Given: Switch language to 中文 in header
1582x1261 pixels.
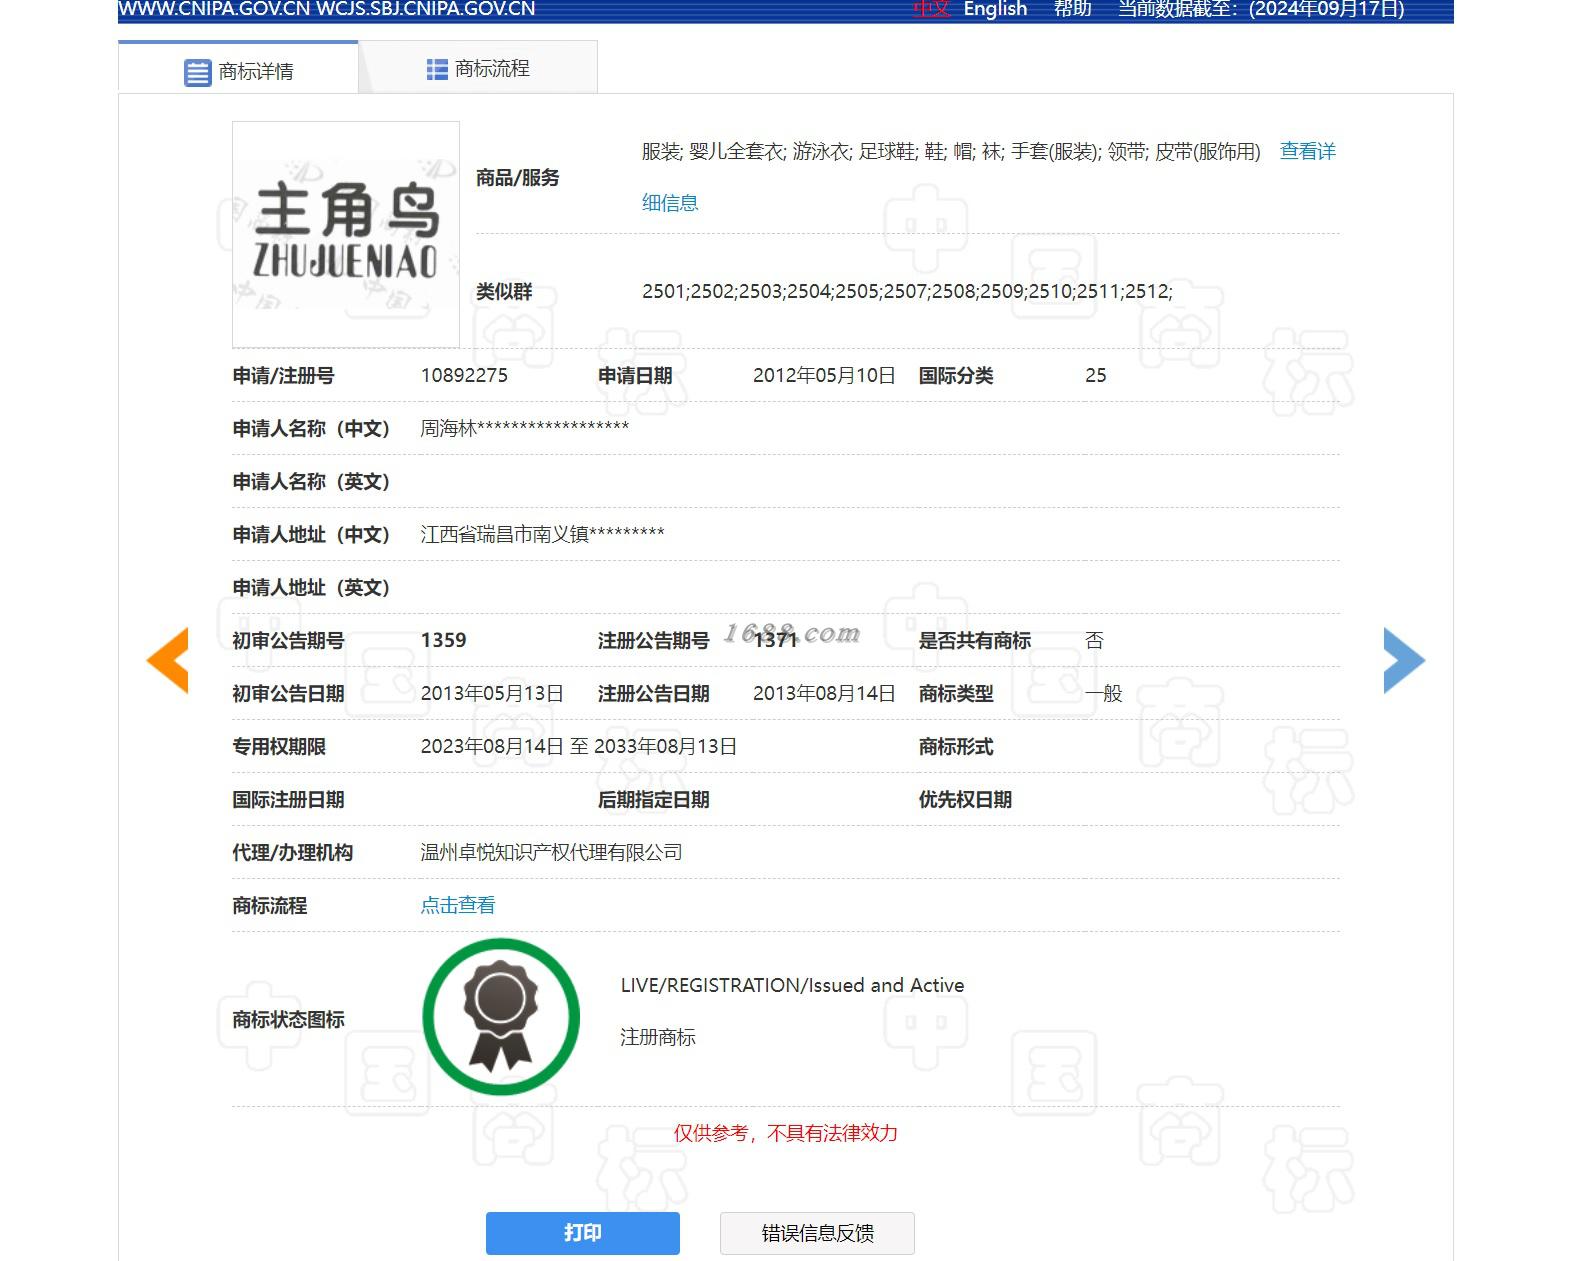Looking at the screenshot, I should click(931, 9).
